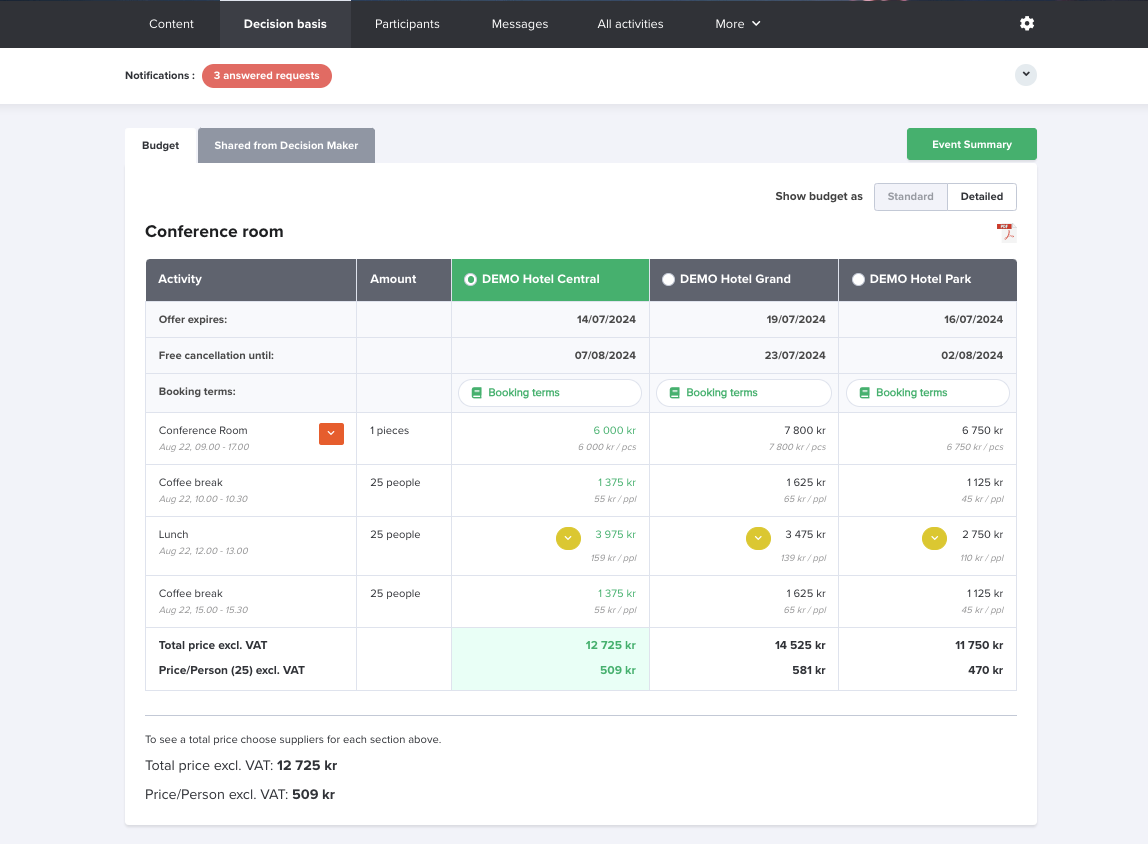Open Booking terms for DEMO Hotel Central

coord(550,393)
